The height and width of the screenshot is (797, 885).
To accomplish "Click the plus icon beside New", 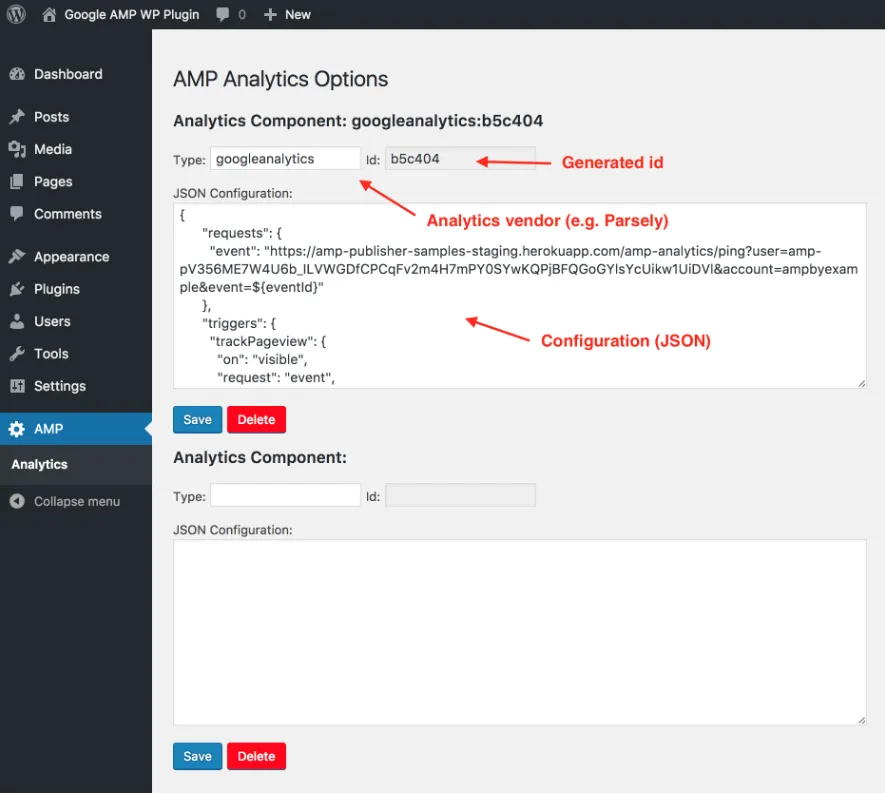I will 270,15.
